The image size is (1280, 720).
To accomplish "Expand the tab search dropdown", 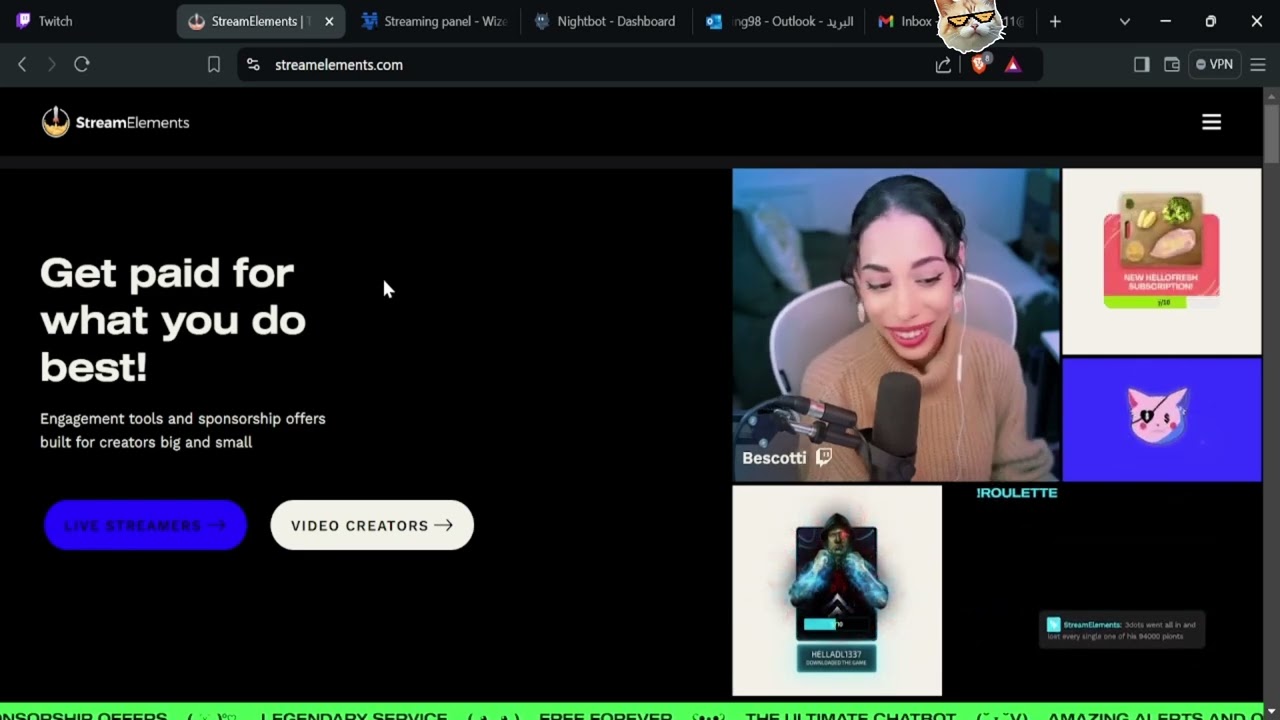I will 1125,21.
